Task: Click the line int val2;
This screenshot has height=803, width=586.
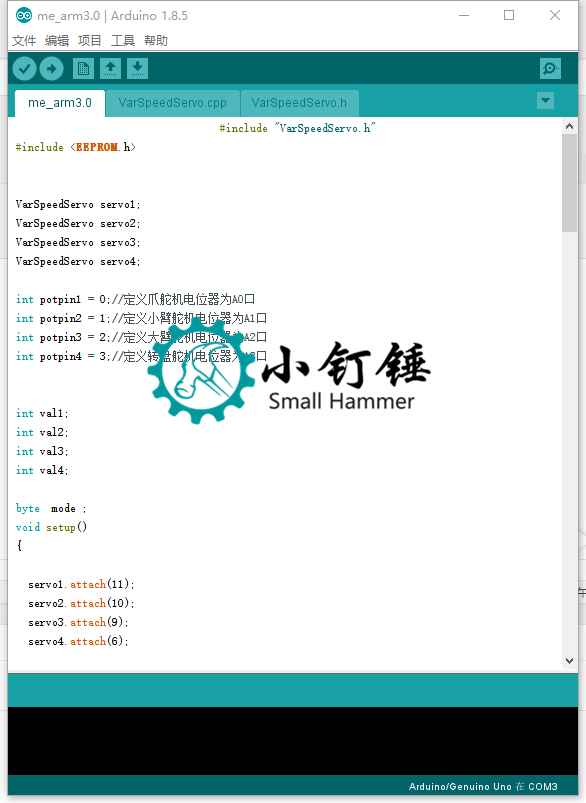Action: click(x=42, y=432)
